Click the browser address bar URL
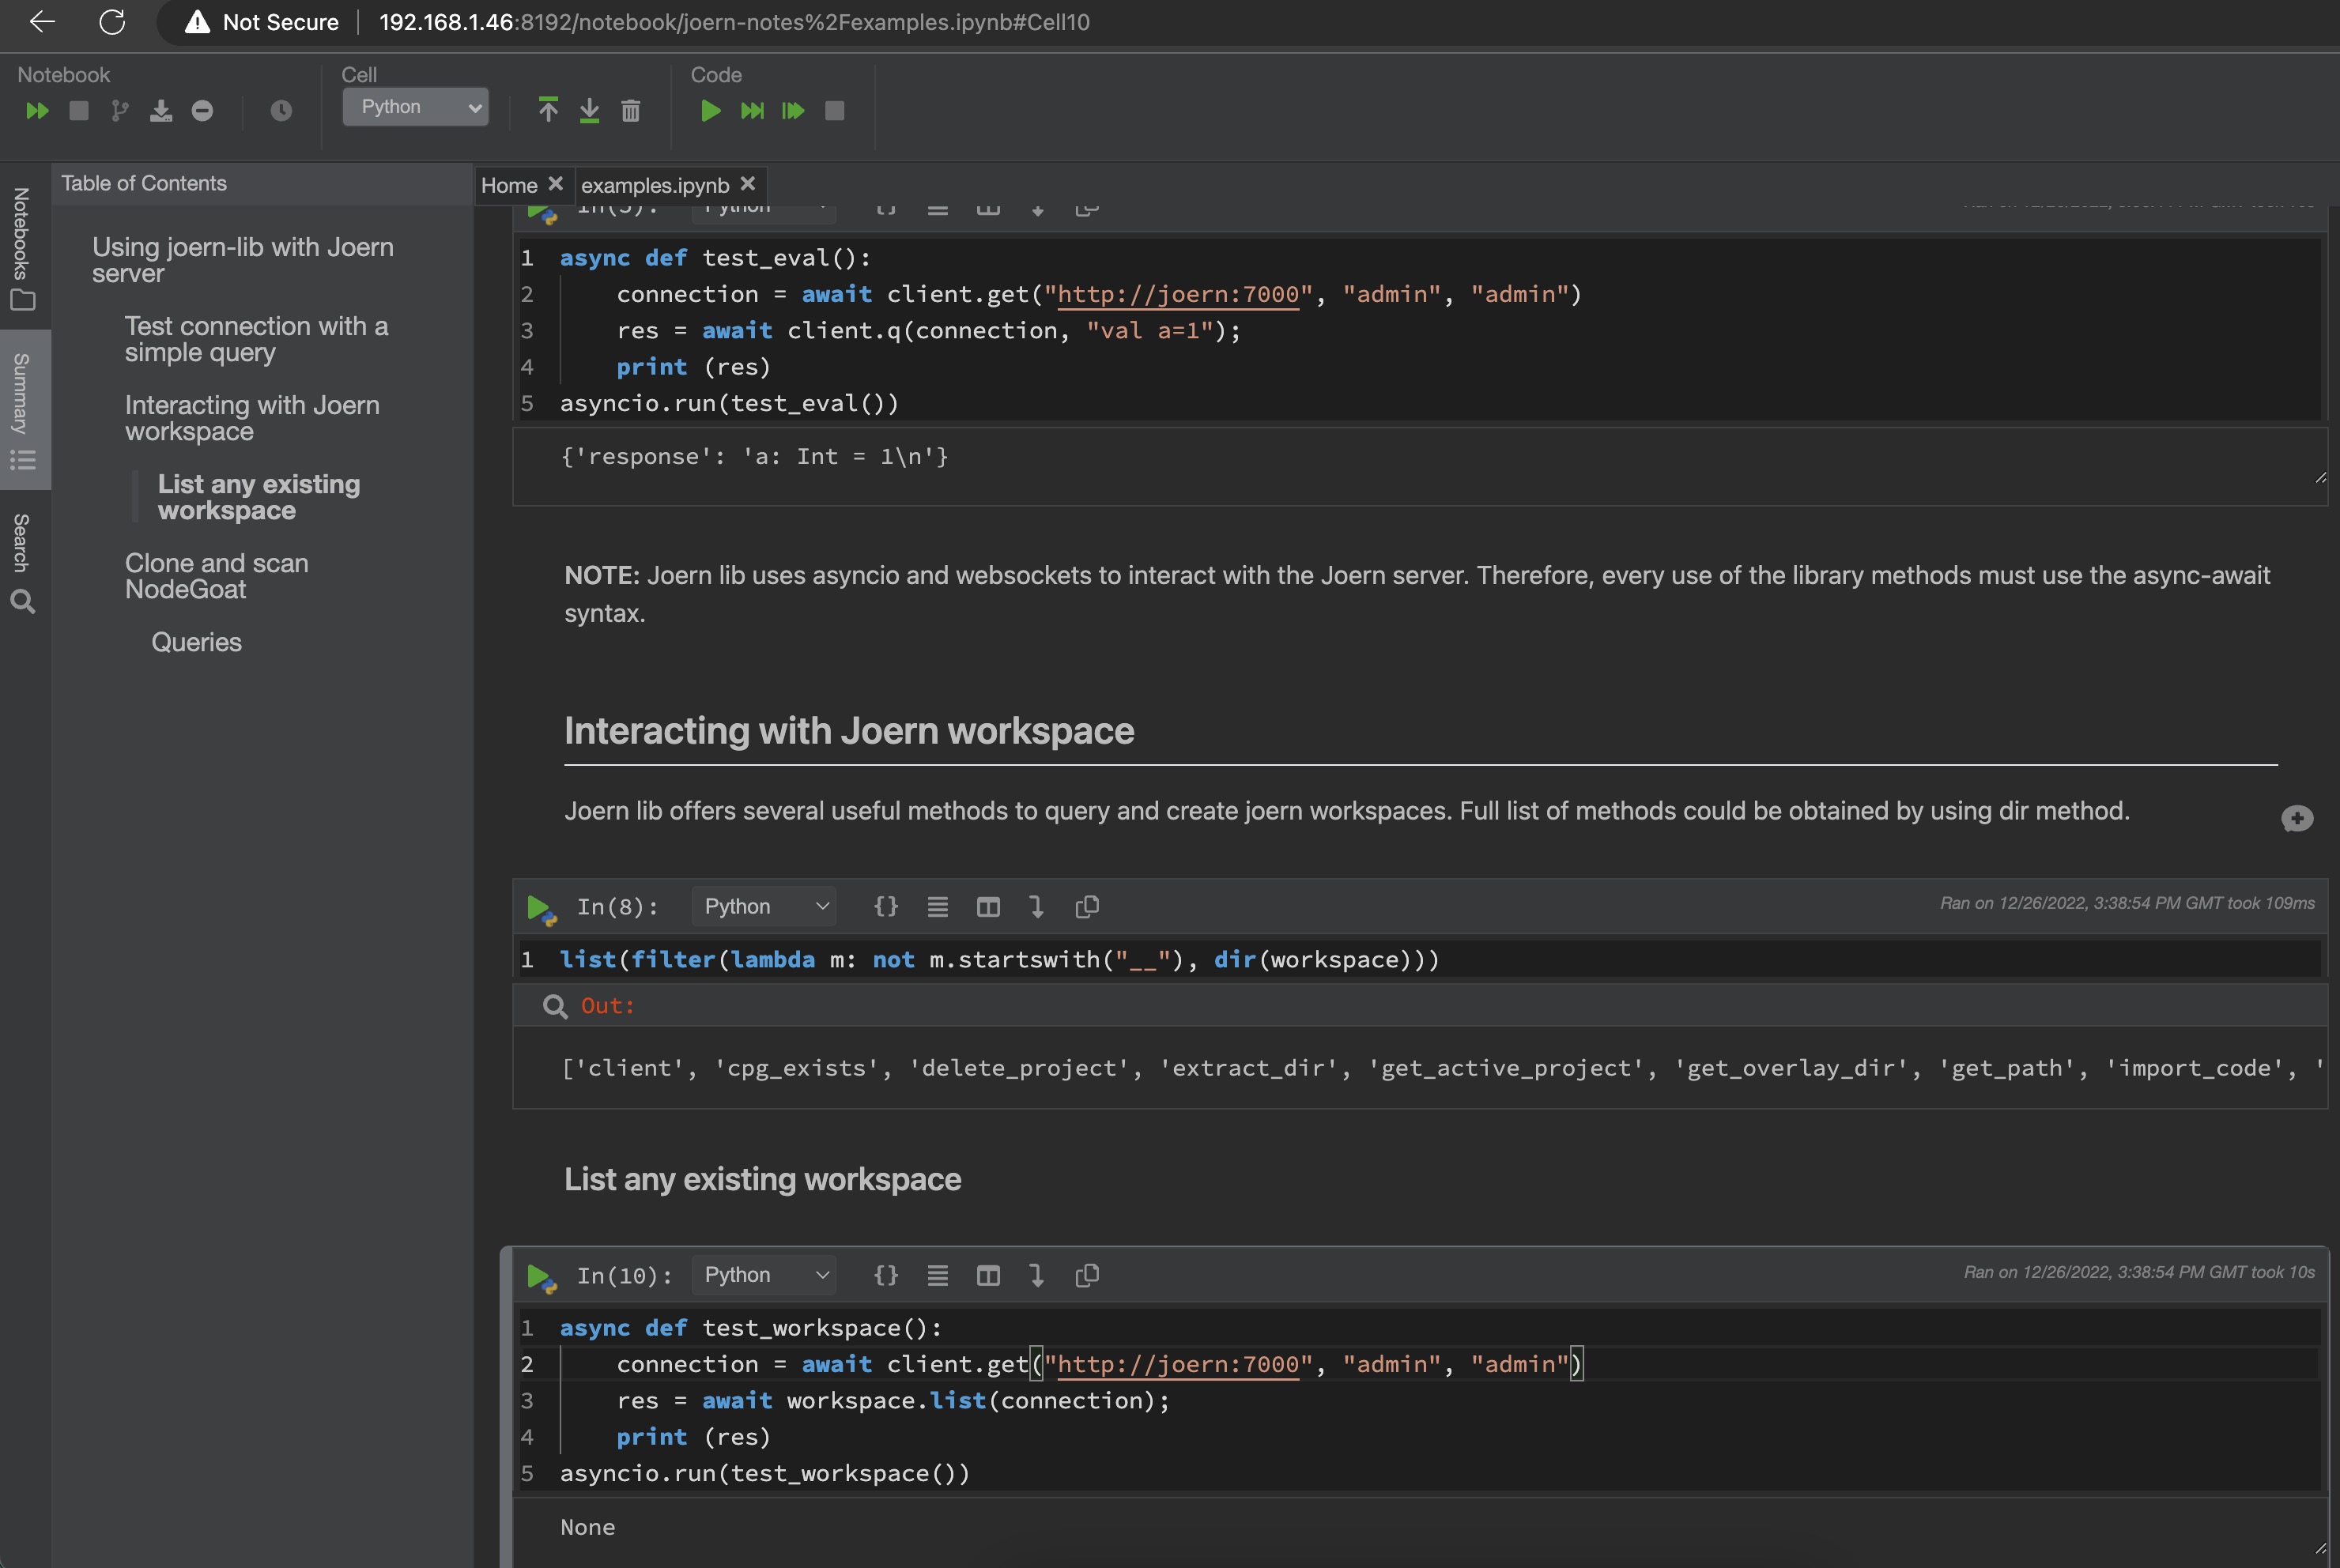The image size is (2340, 1568). (734, 22)
